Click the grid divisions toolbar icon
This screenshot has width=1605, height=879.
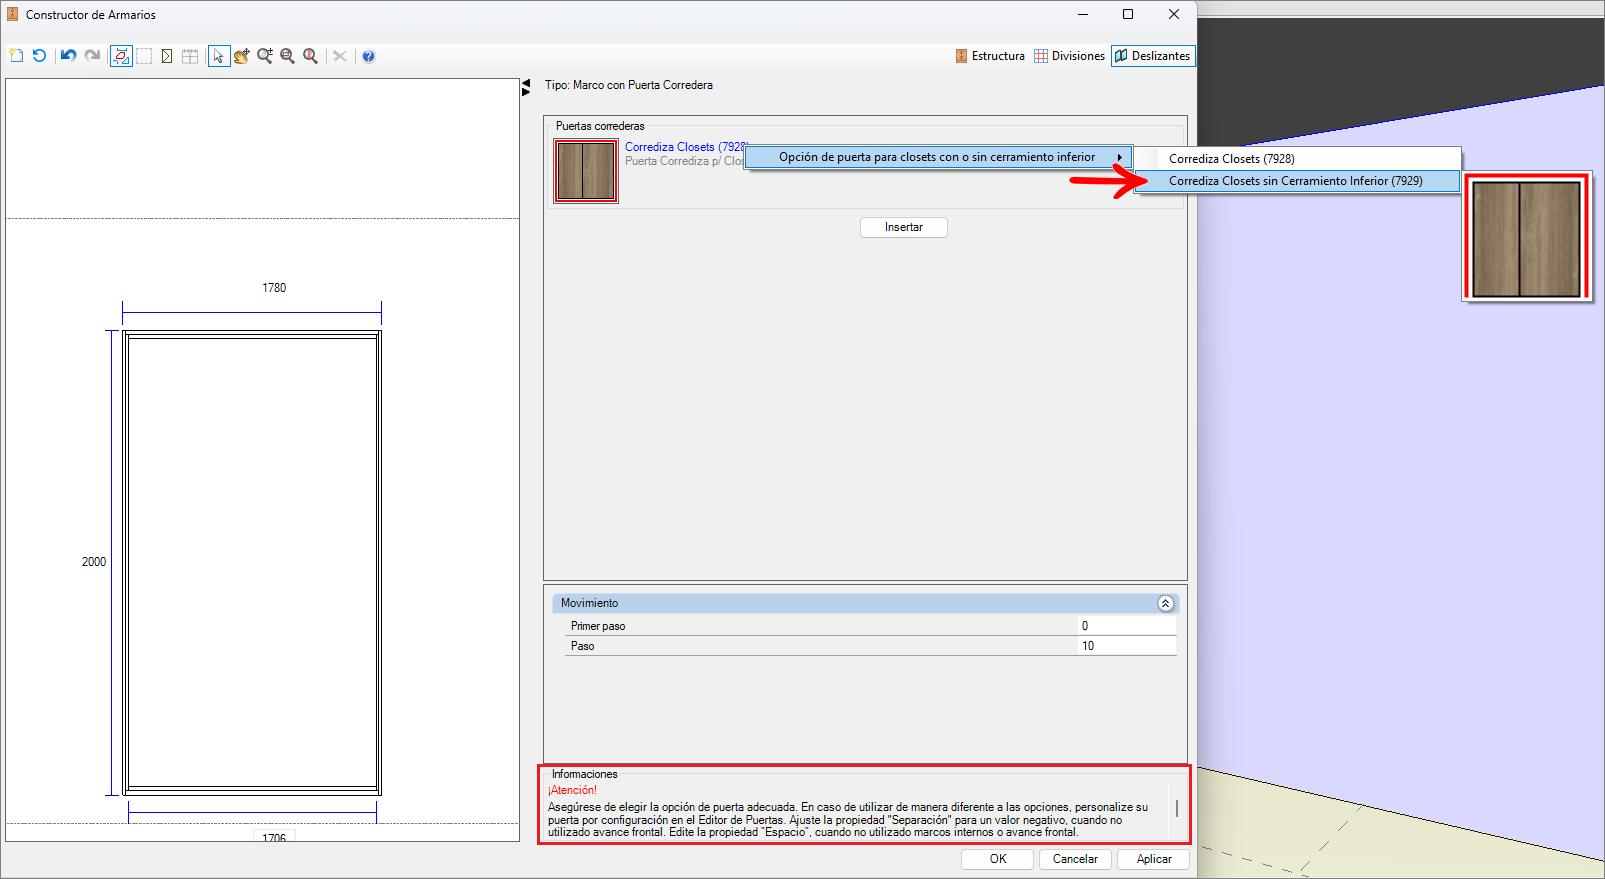[x=190, y=56]
